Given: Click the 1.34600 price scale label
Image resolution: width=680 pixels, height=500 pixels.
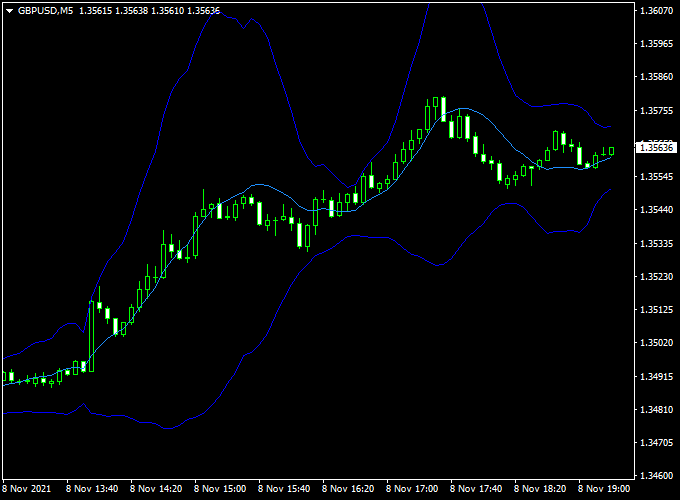Looking at the screenshot, I should pyautogui.click(x=656, y=476).
